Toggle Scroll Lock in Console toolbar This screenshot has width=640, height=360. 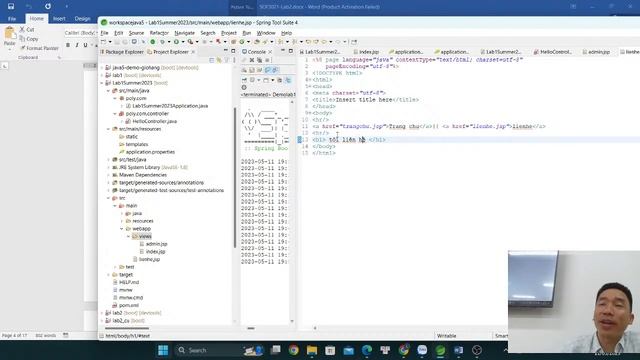coord(251,70)
